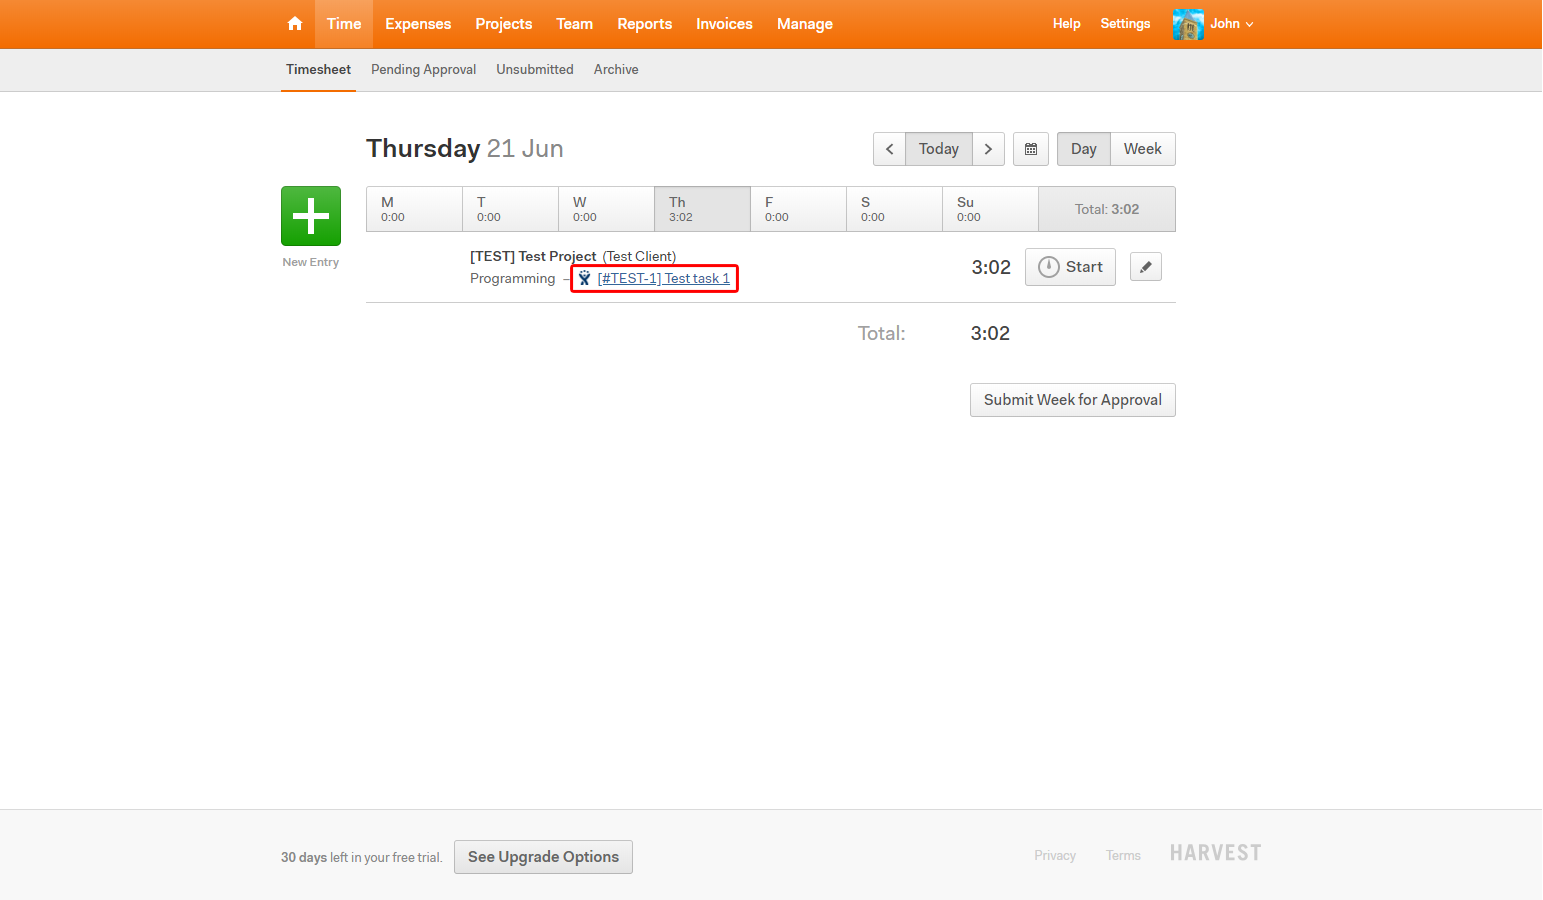1543x900 pixels.
Task: Open the John account dropdown
Action: click(1232, 24)
